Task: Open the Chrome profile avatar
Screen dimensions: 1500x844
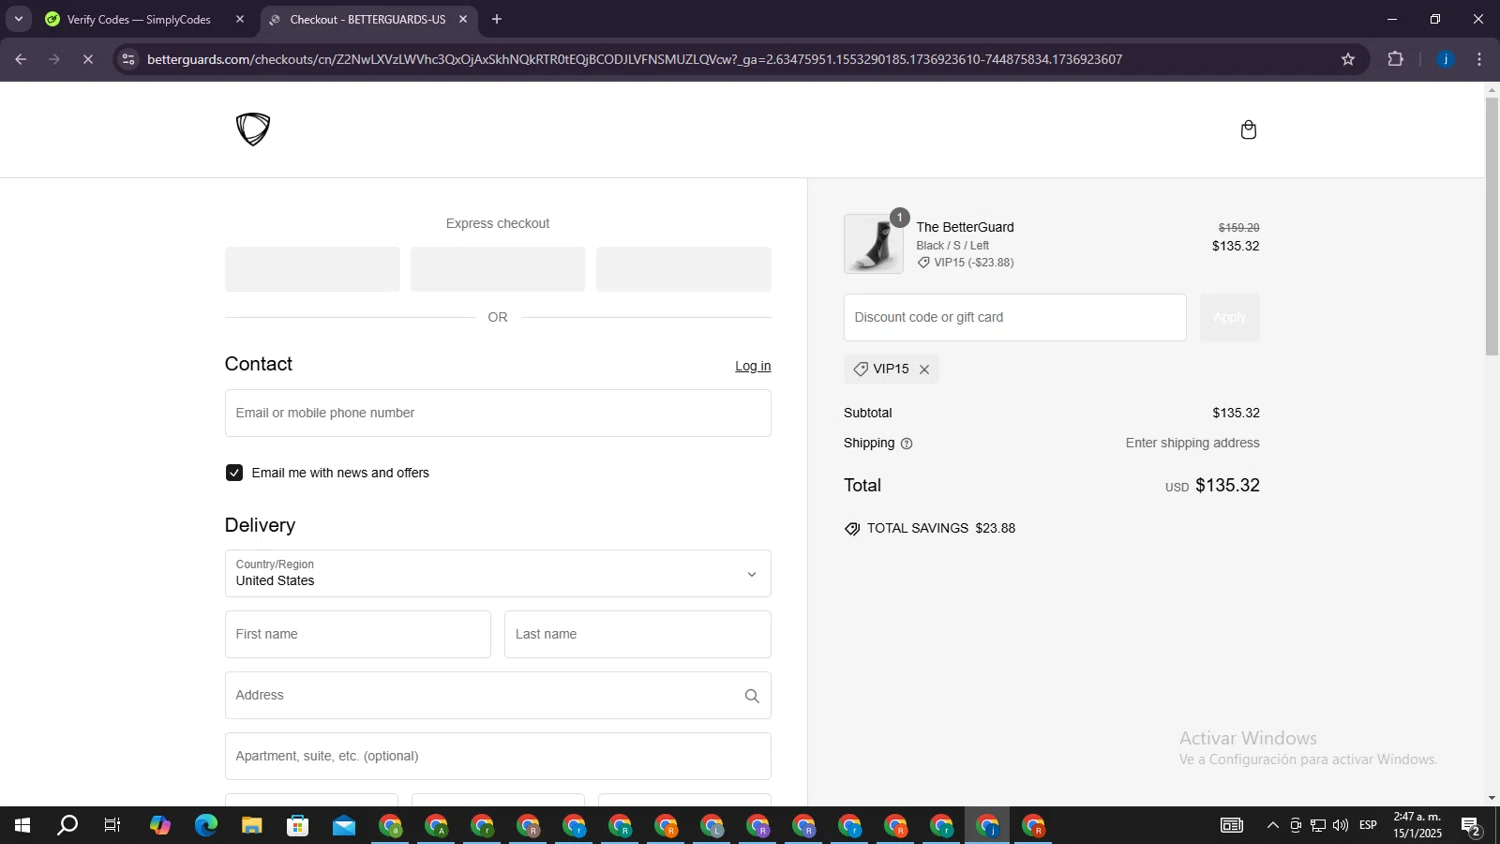Action: pos(1445,60)
